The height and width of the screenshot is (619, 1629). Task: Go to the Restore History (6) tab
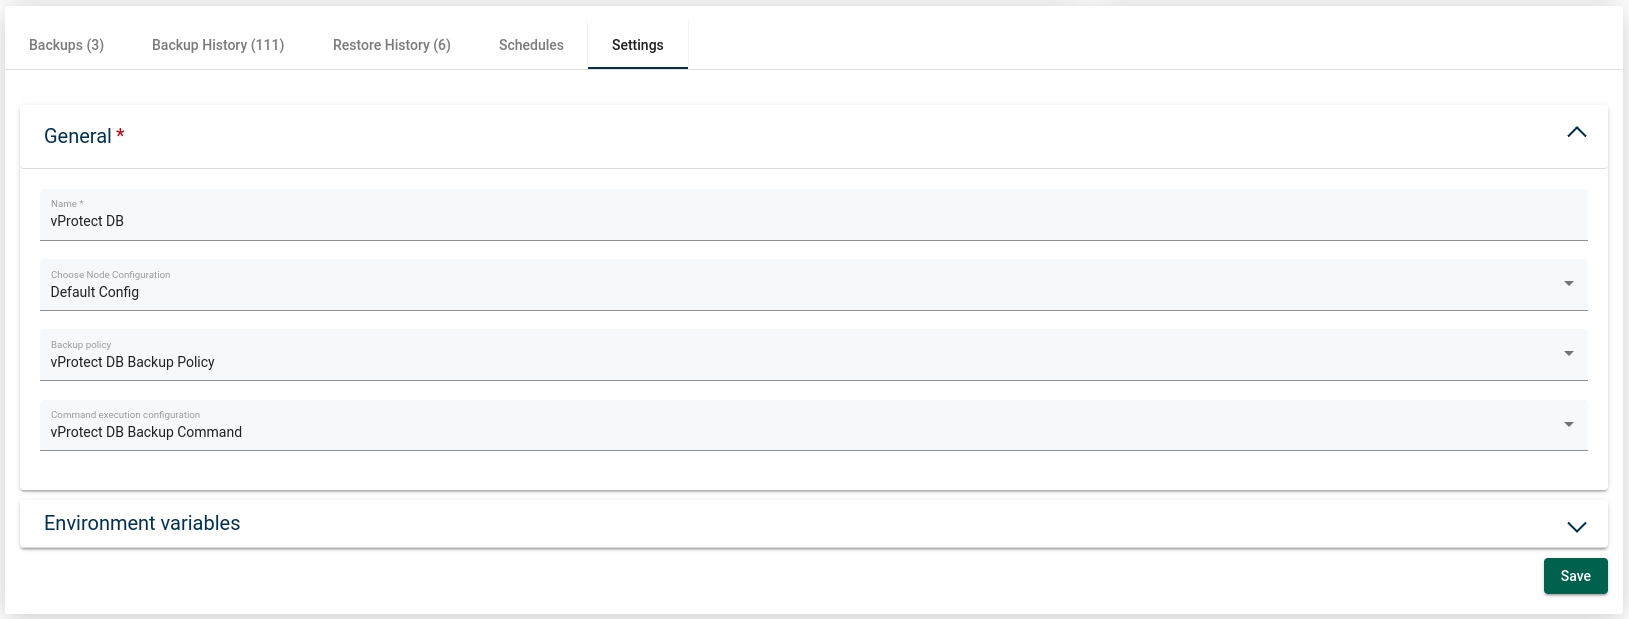tap(391, 45)
